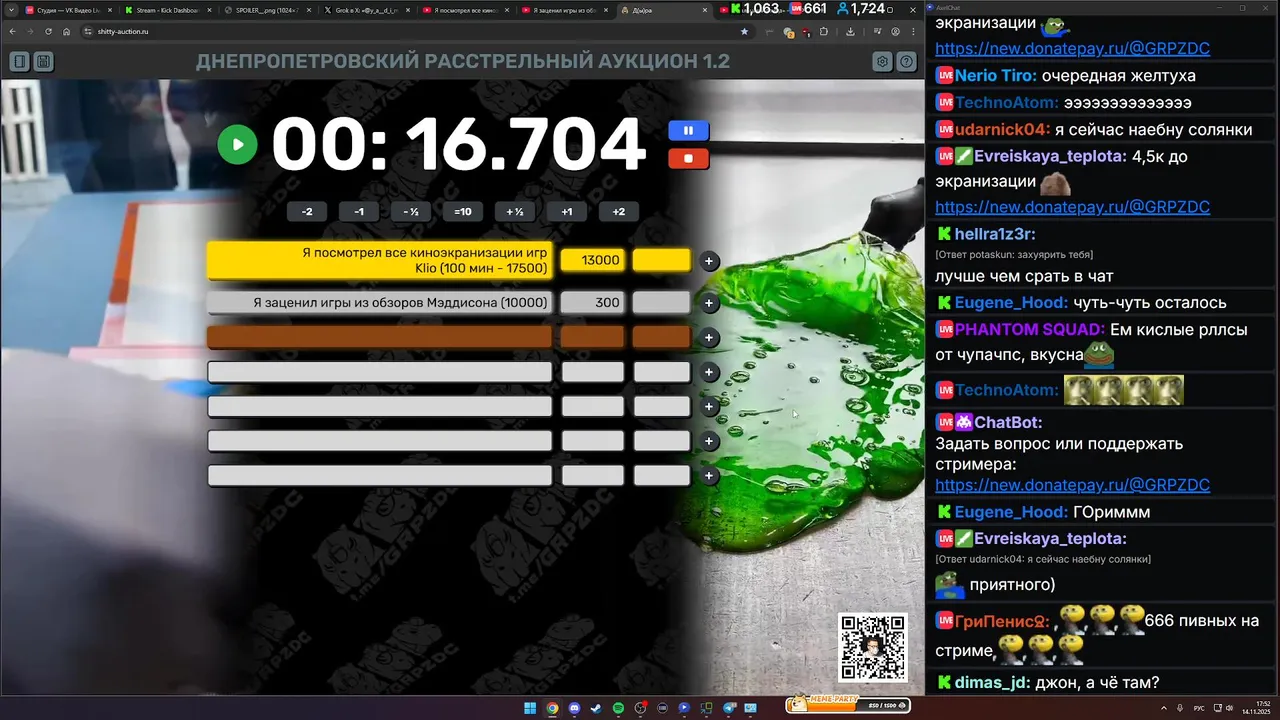Open Discord from the taskbar
The width and height of the screenshot is (1280, 720).
tap(574, 708)
